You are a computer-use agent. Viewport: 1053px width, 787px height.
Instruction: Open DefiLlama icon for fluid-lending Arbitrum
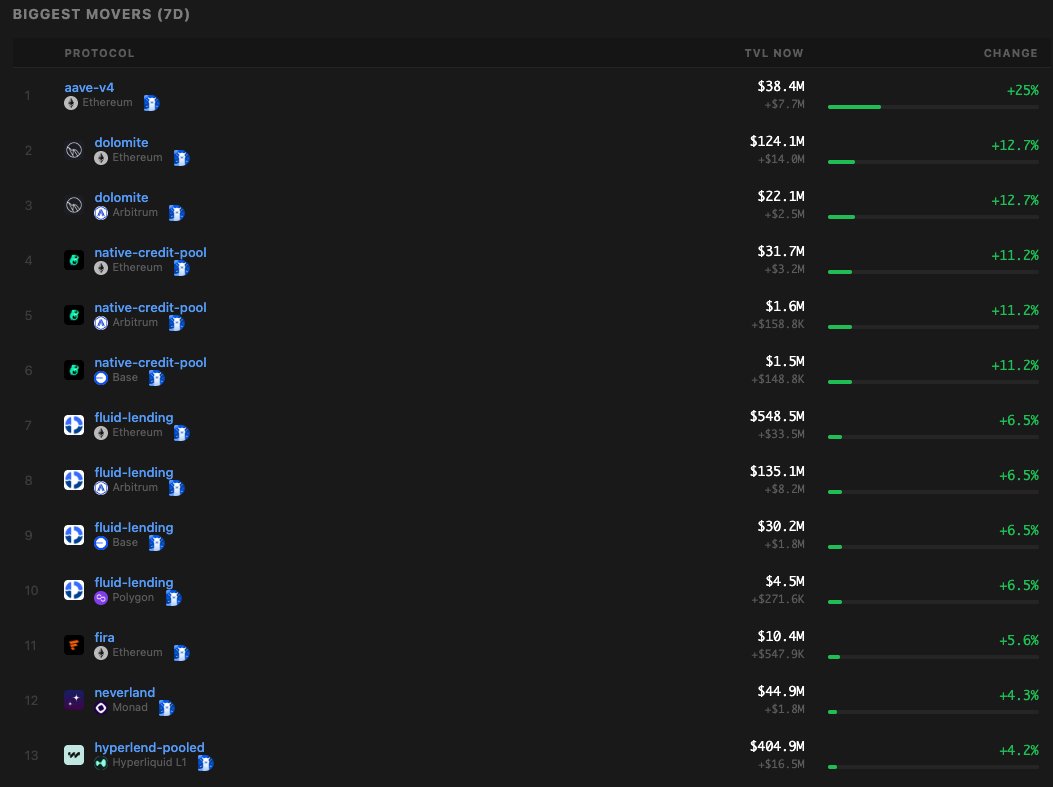(176, 488)
